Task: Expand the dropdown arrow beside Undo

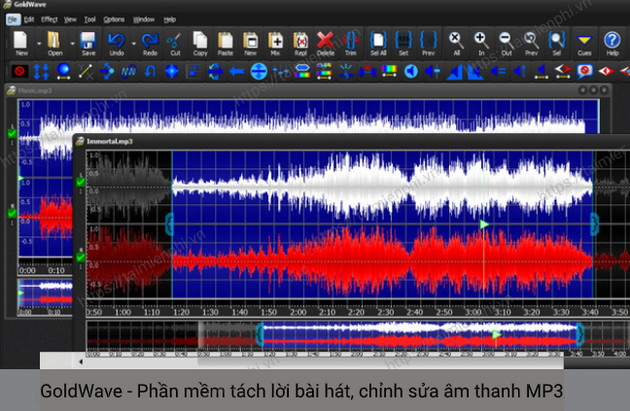Action: pos(133,43)
